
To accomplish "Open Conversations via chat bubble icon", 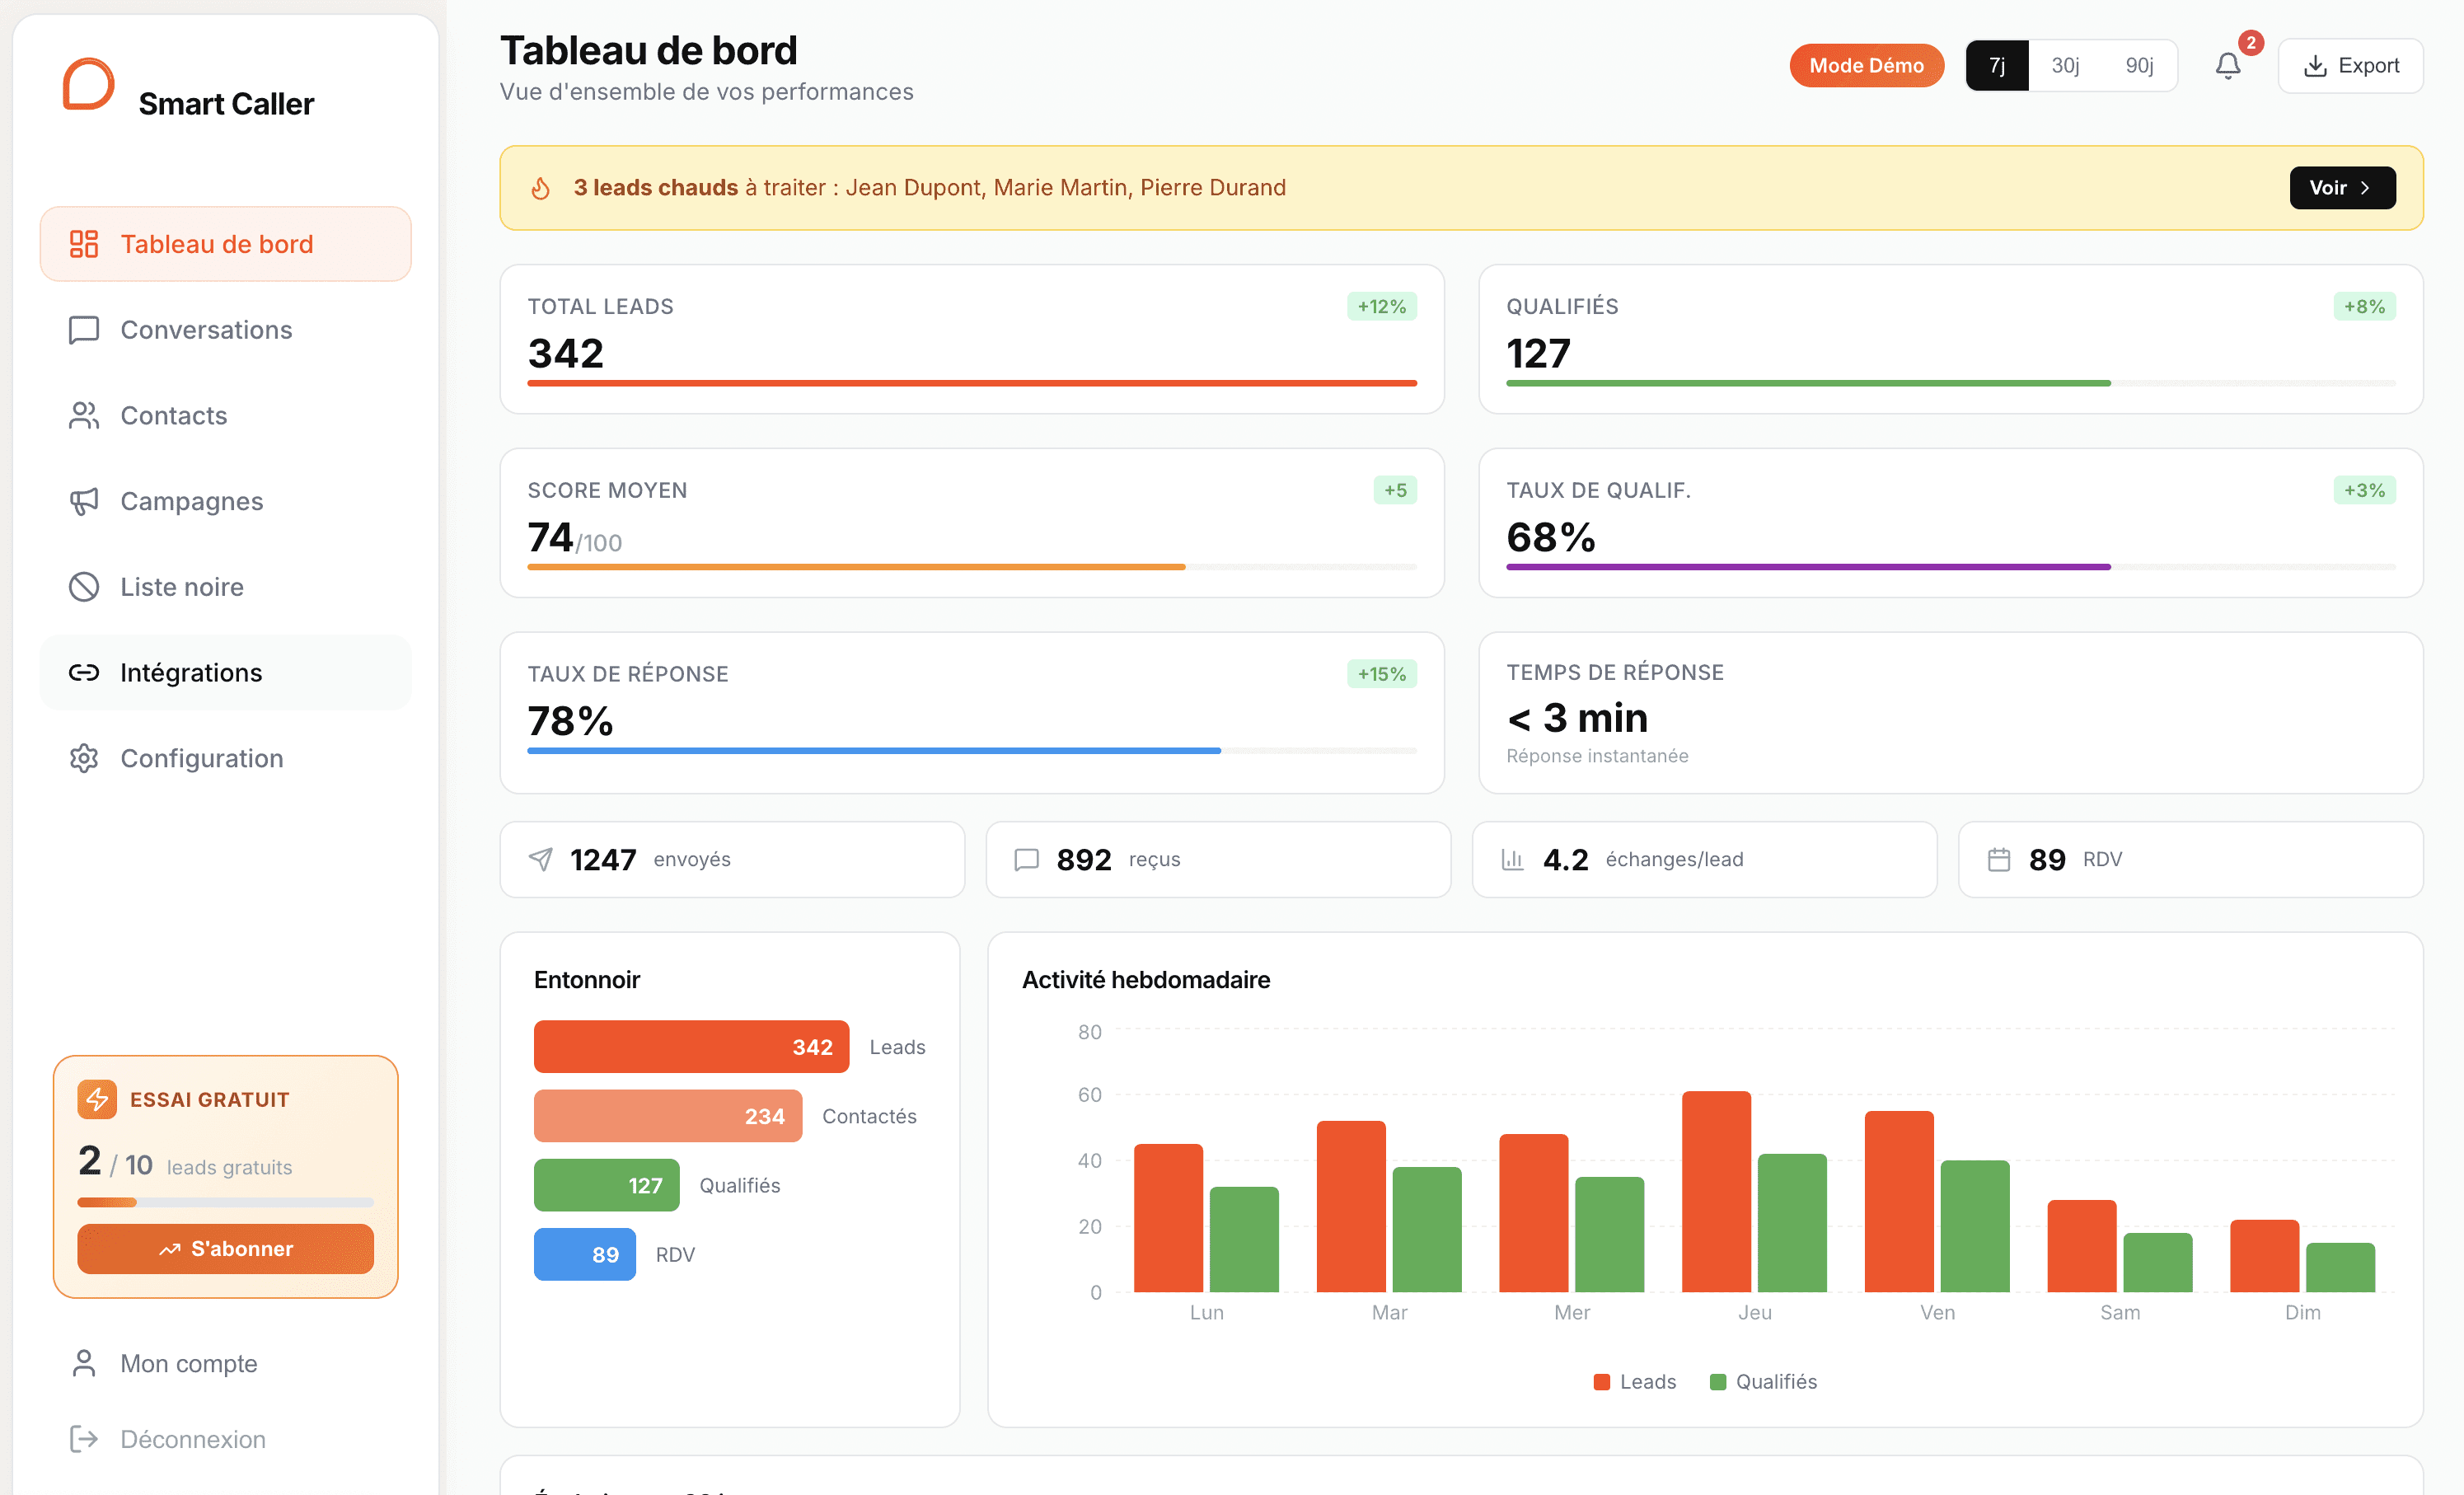I will [84, 330].
